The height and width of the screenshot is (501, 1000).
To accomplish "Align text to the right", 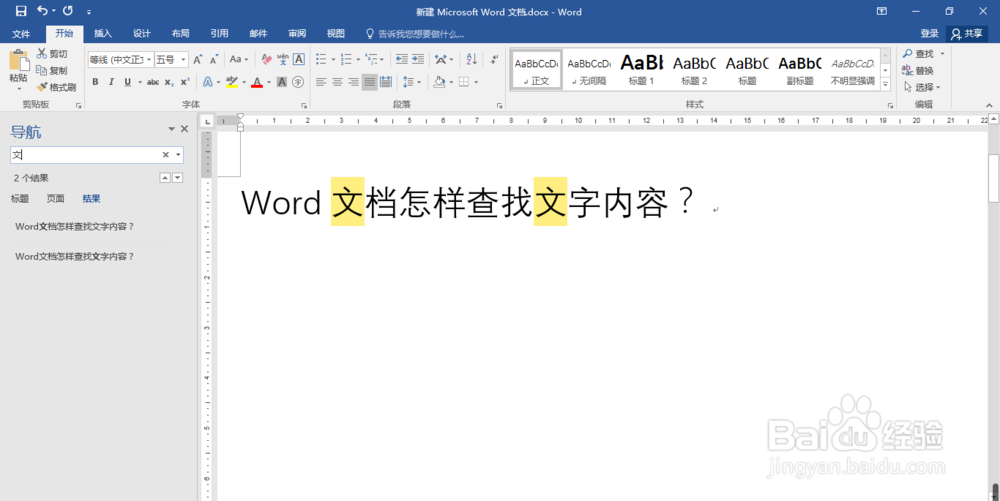I will tap(353, 82).
